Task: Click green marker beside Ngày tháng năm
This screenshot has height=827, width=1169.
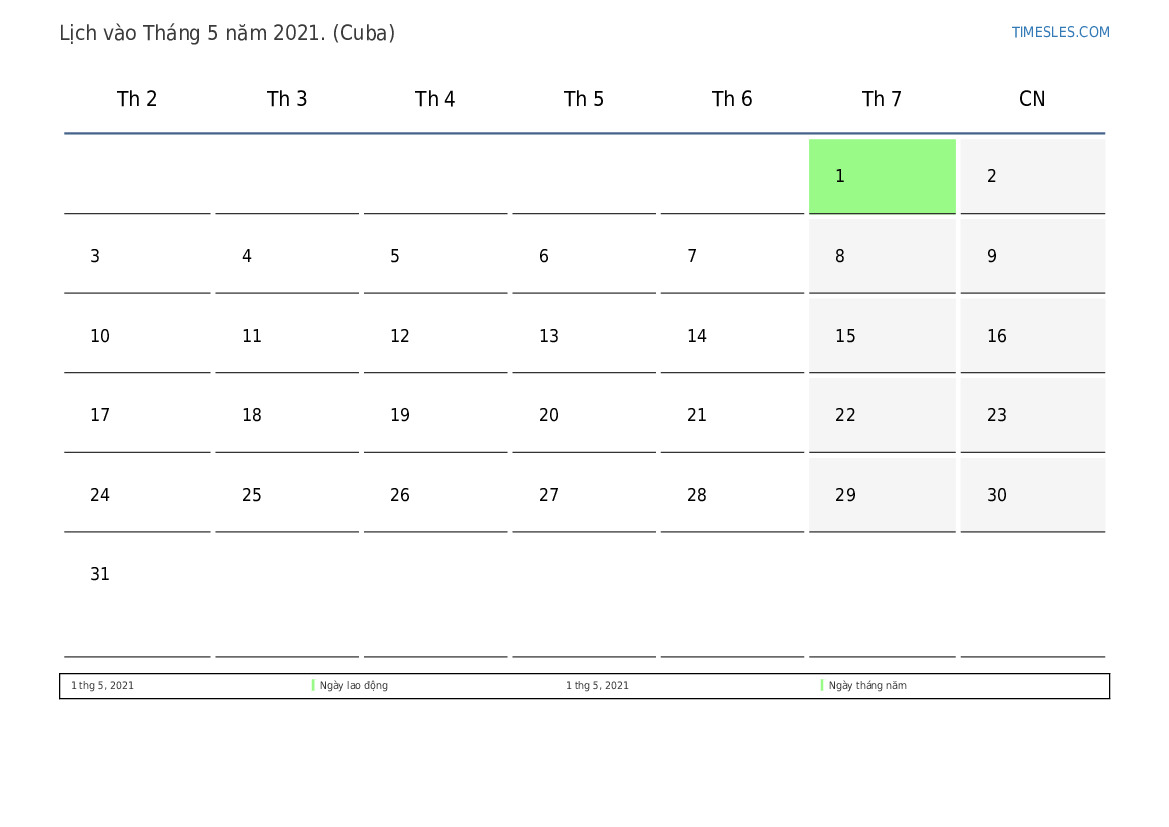Action: point(822,685)
